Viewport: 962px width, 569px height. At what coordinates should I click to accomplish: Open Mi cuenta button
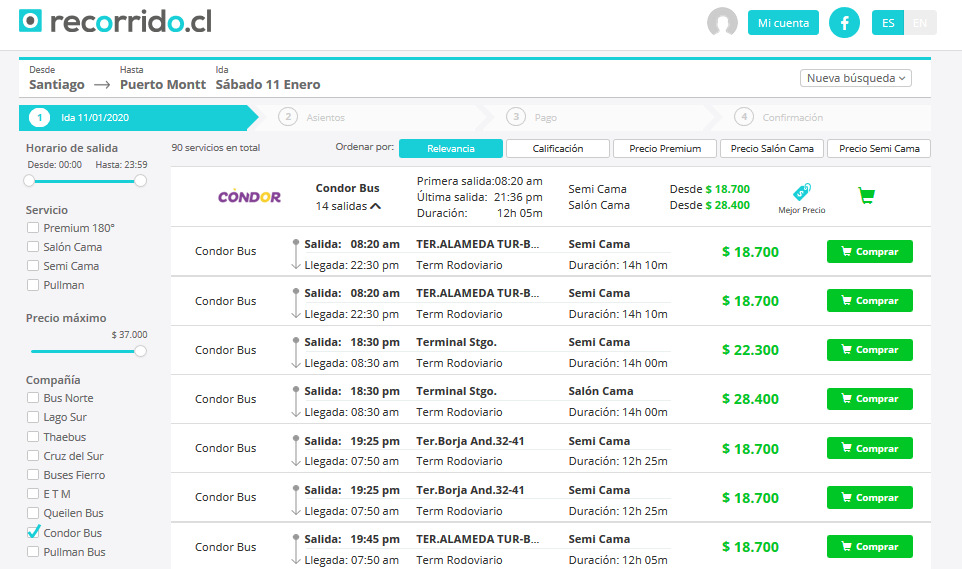(x=783, y=23)
